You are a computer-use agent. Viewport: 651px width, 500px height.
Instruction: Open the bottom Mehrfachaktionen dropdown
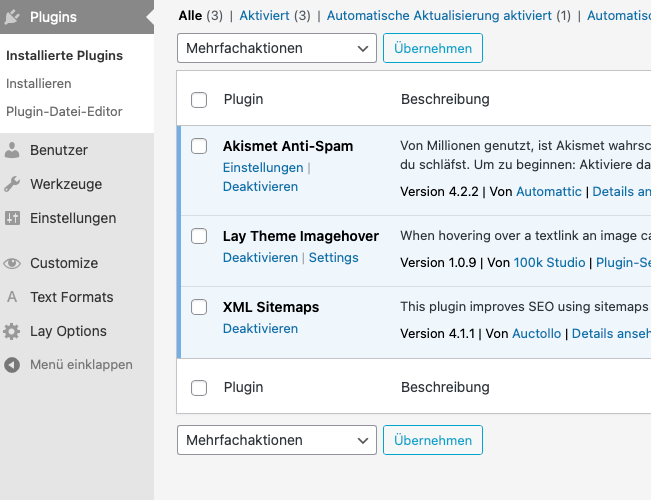[x=277, y=440]
